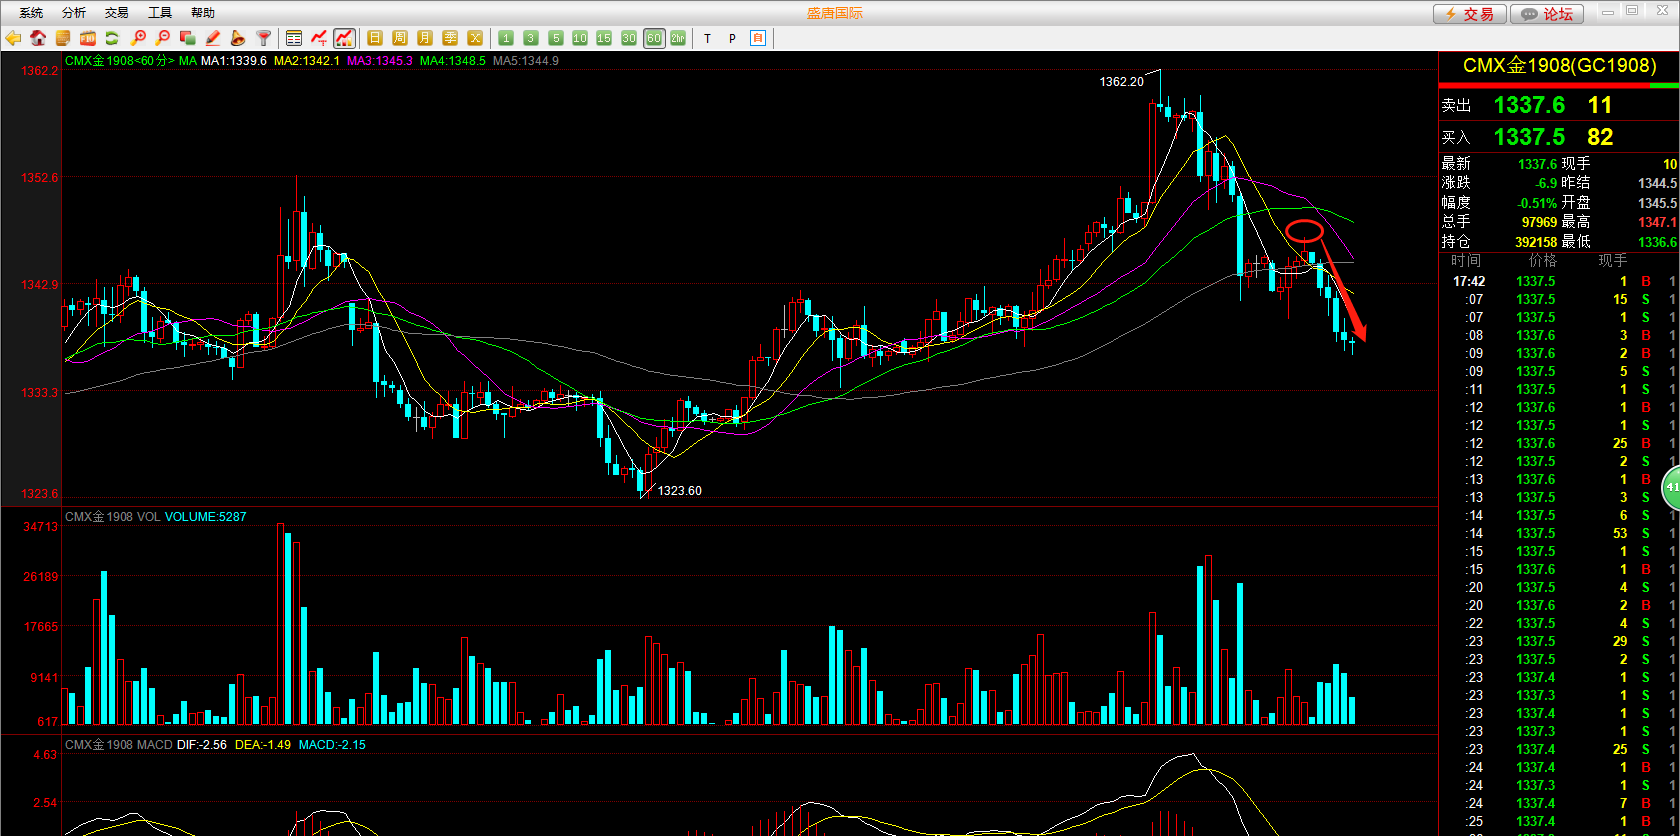Click the overlapping windows toolbar icon

pos(188,38)
